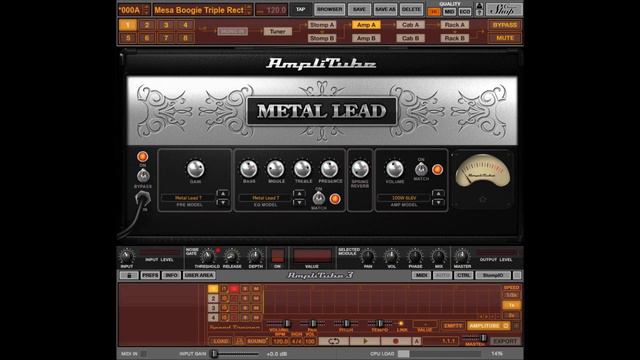This screenshot has height=360, width=640.
Task: Set quality to ECO
Action: 465,12
